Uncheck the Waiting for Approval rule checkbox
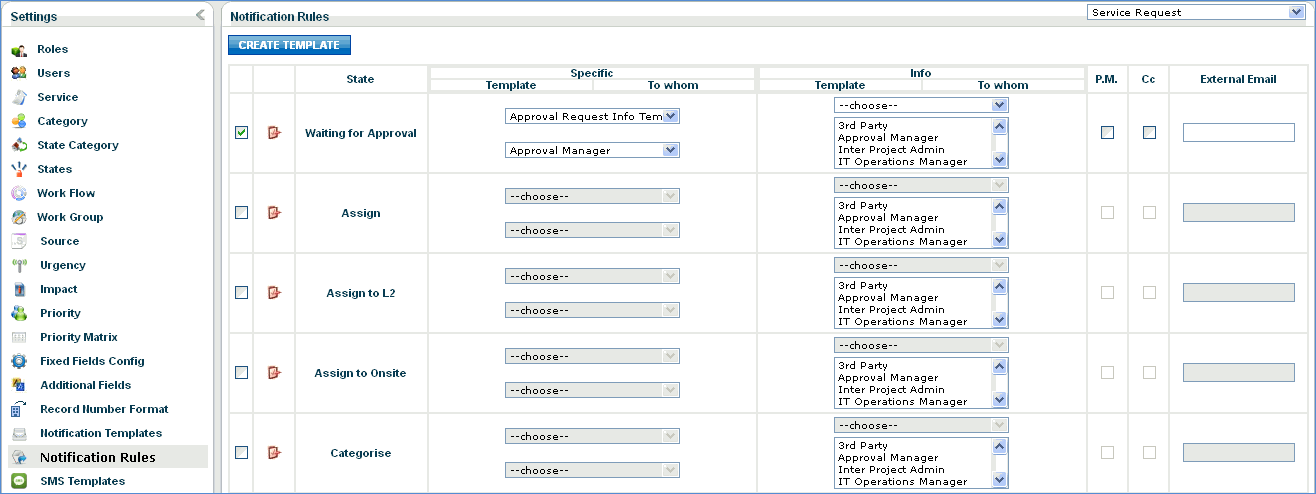 pos(241,133)
